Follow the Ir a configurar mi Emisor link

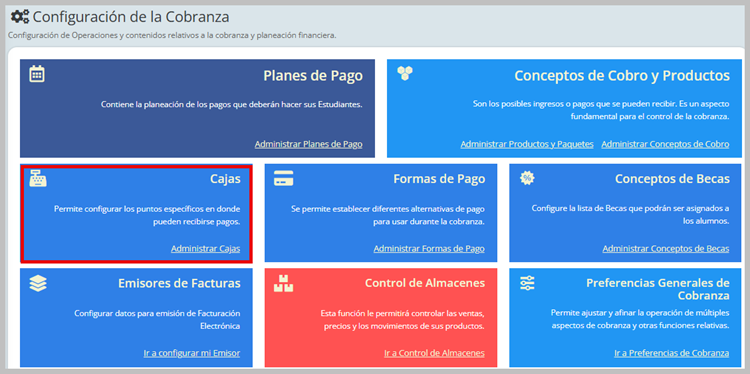[x=192, y=353]
